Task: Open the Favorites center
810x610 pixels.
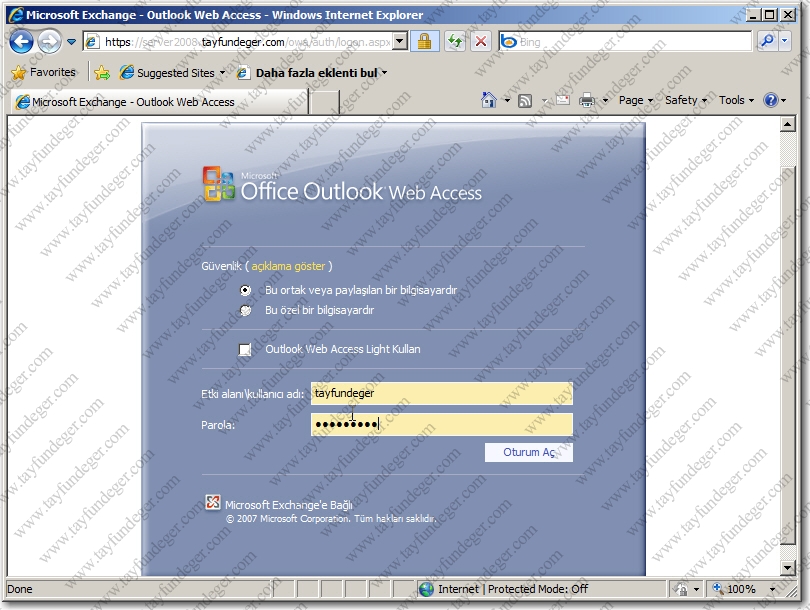Action: coord(43,72)
